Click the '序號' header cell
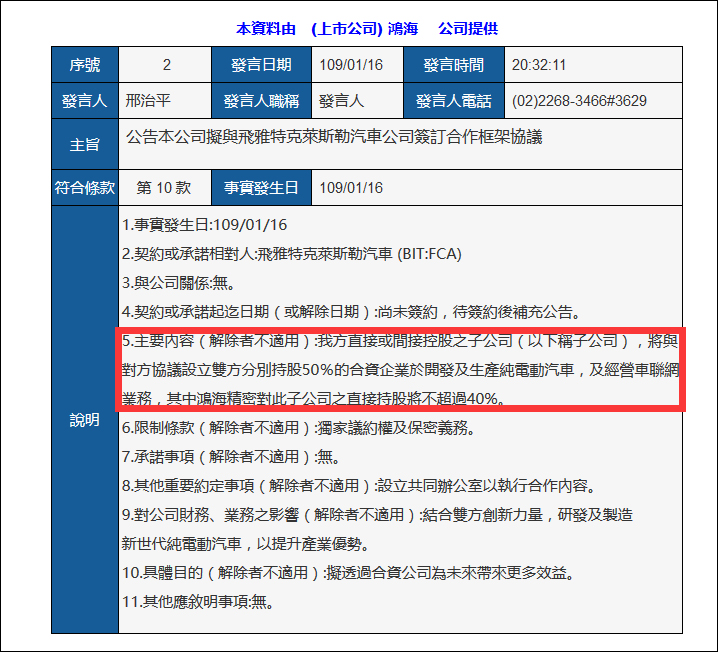 tap(85, 65)
